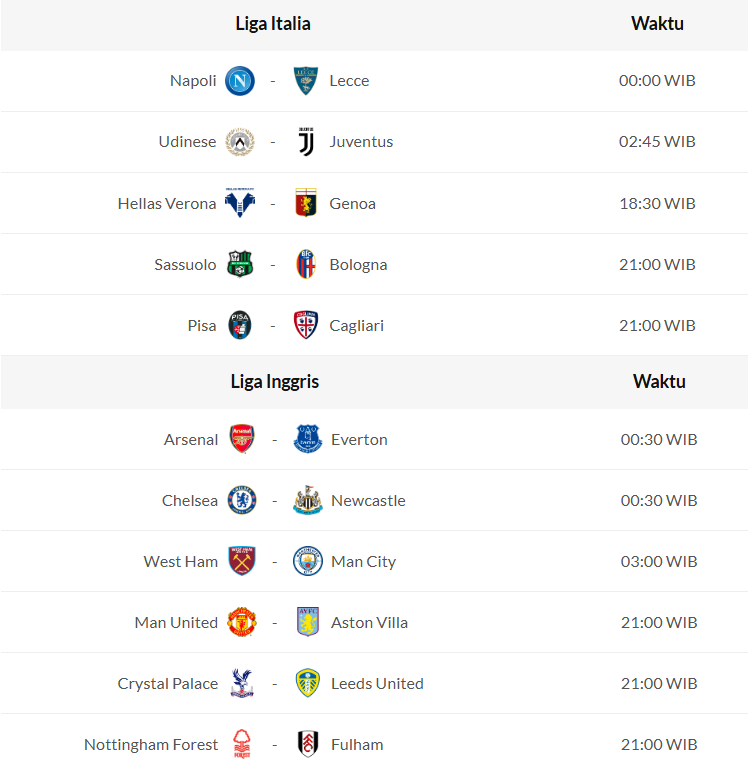Select the Liga Inggris header
This screenshot has width=748, height=766.
(275, 382)
